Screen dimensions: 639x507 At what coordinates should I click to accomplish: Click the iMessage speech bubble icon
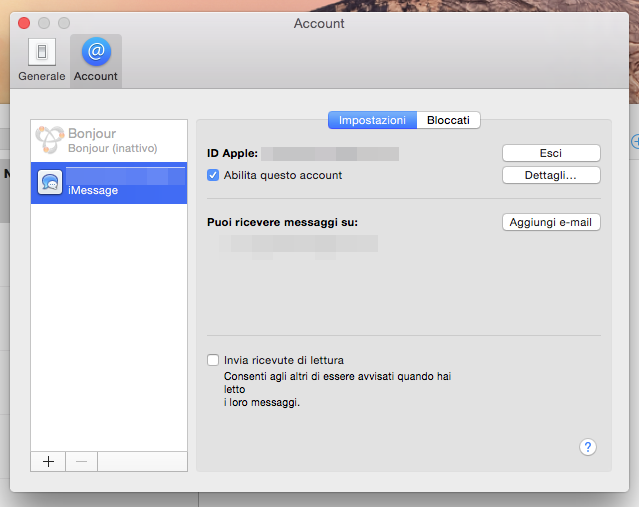pos(50,183)
